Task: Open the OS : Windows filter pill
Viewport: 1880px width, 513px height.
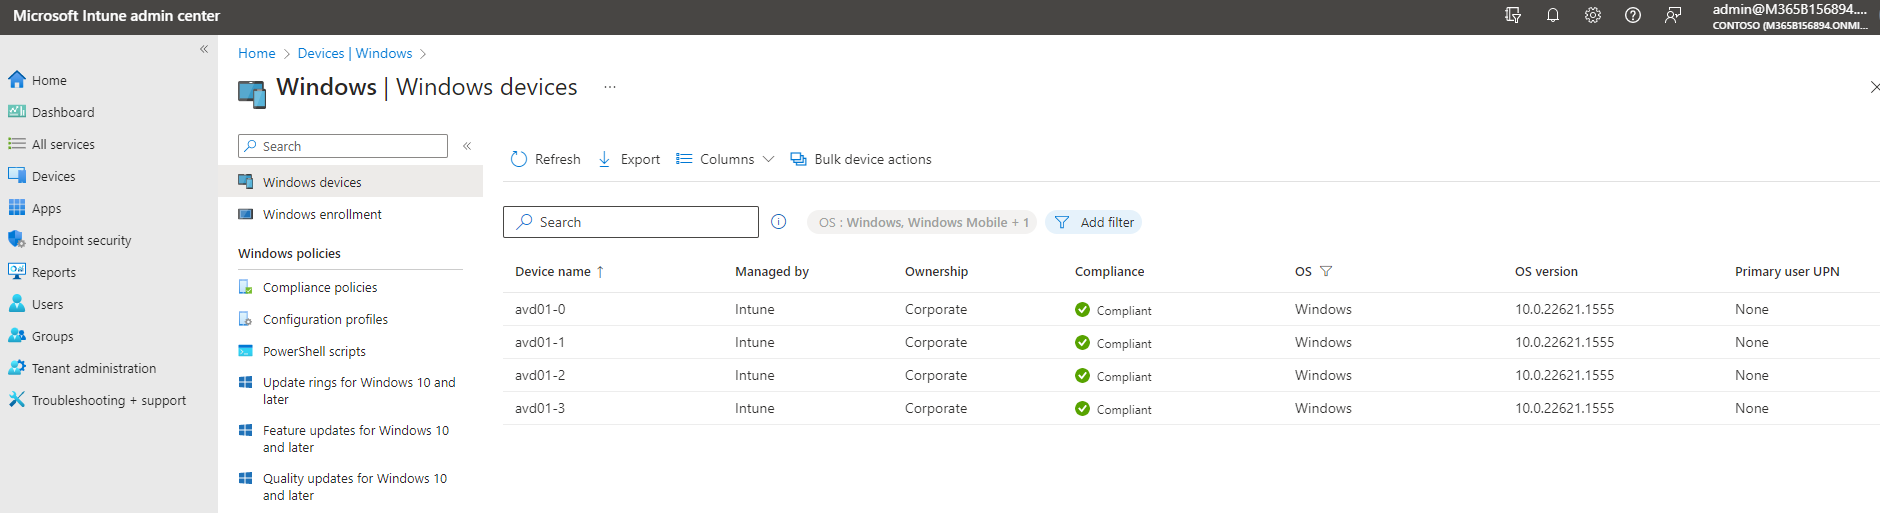Action: [923, 222]
